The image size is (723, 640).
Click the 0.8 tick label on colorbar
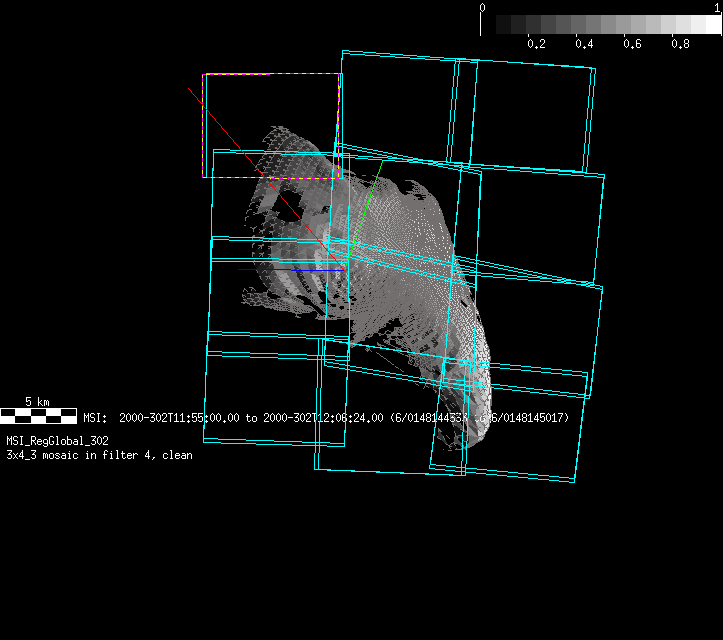click(680, 44)
